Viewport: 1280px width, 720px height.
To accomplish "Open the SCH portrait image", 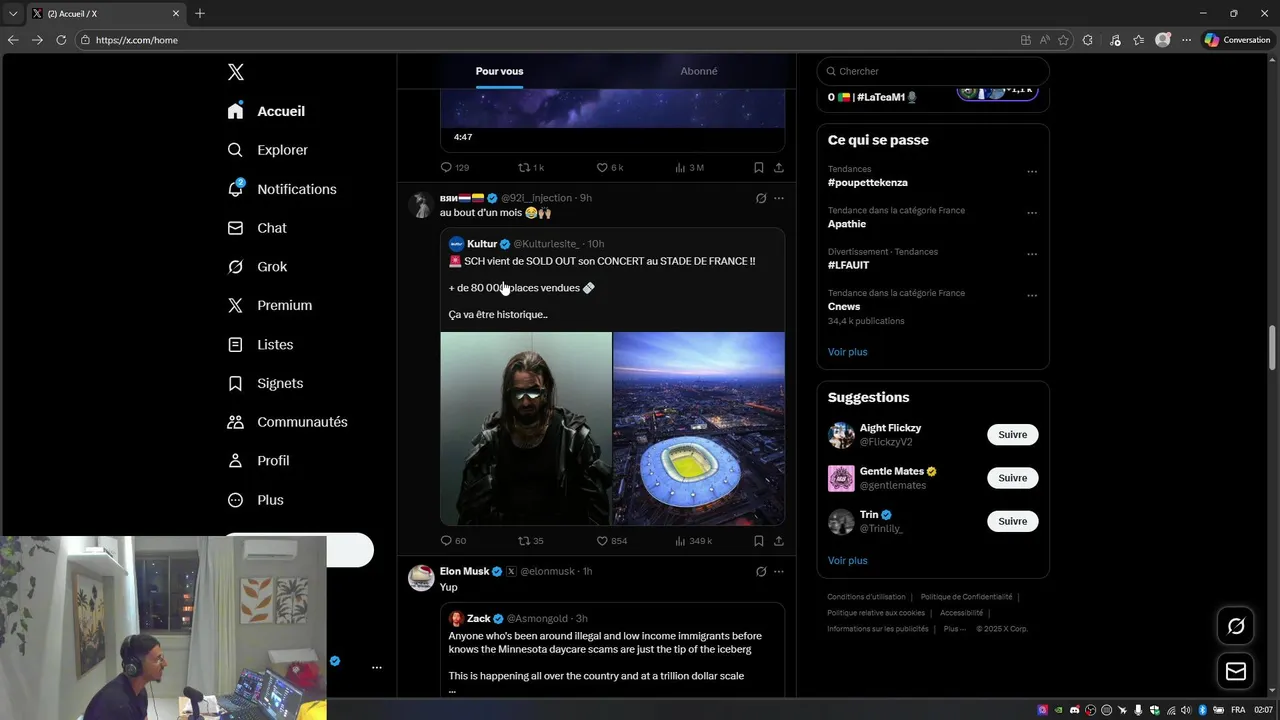I will (526, 428).
